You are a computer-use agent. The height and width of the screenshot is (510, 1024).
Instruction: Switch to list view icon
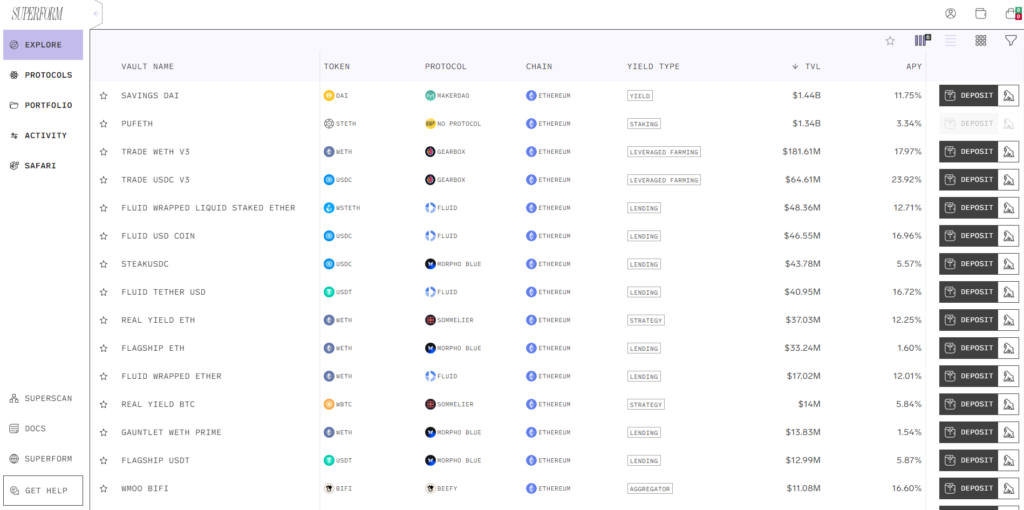pyautogui.click(x=951, y=40)
